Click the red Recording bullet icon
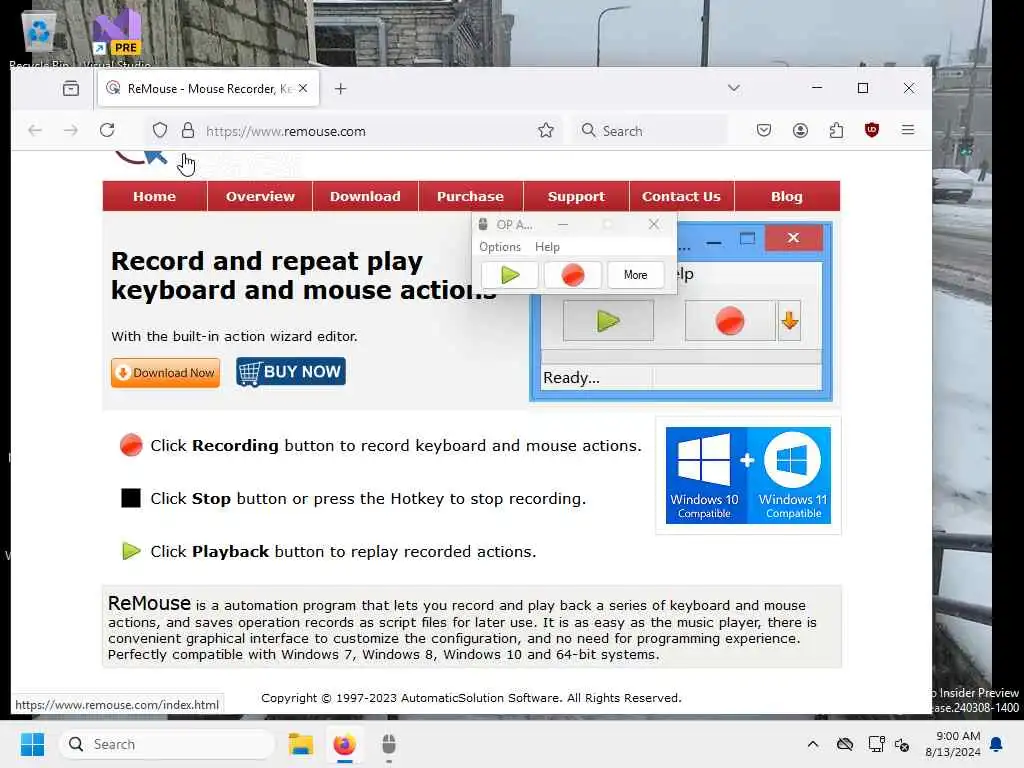1024x768 pixels. (x=131, y=445)
